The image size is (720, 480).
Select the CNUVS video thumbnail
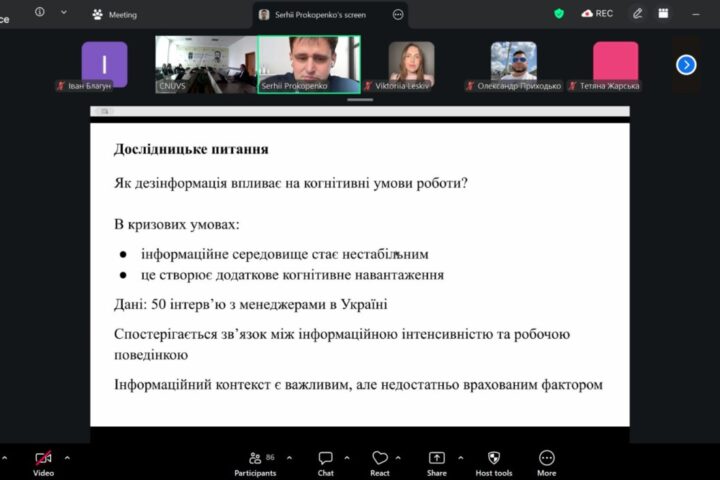205,63
